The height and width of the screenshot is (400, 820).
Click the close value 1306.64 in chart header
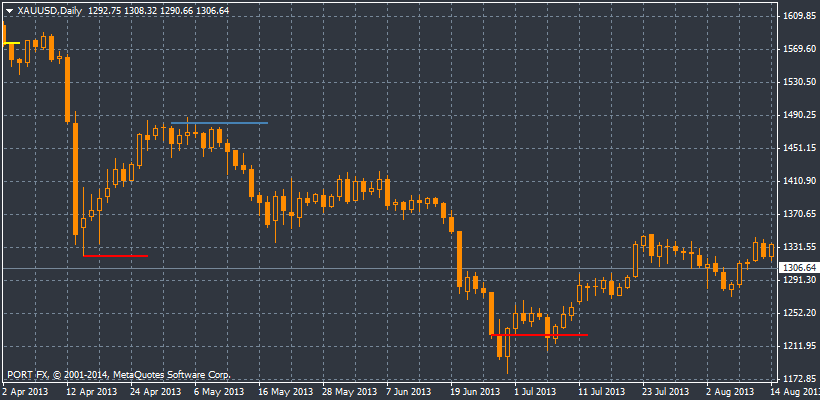(x=212, y=10)
